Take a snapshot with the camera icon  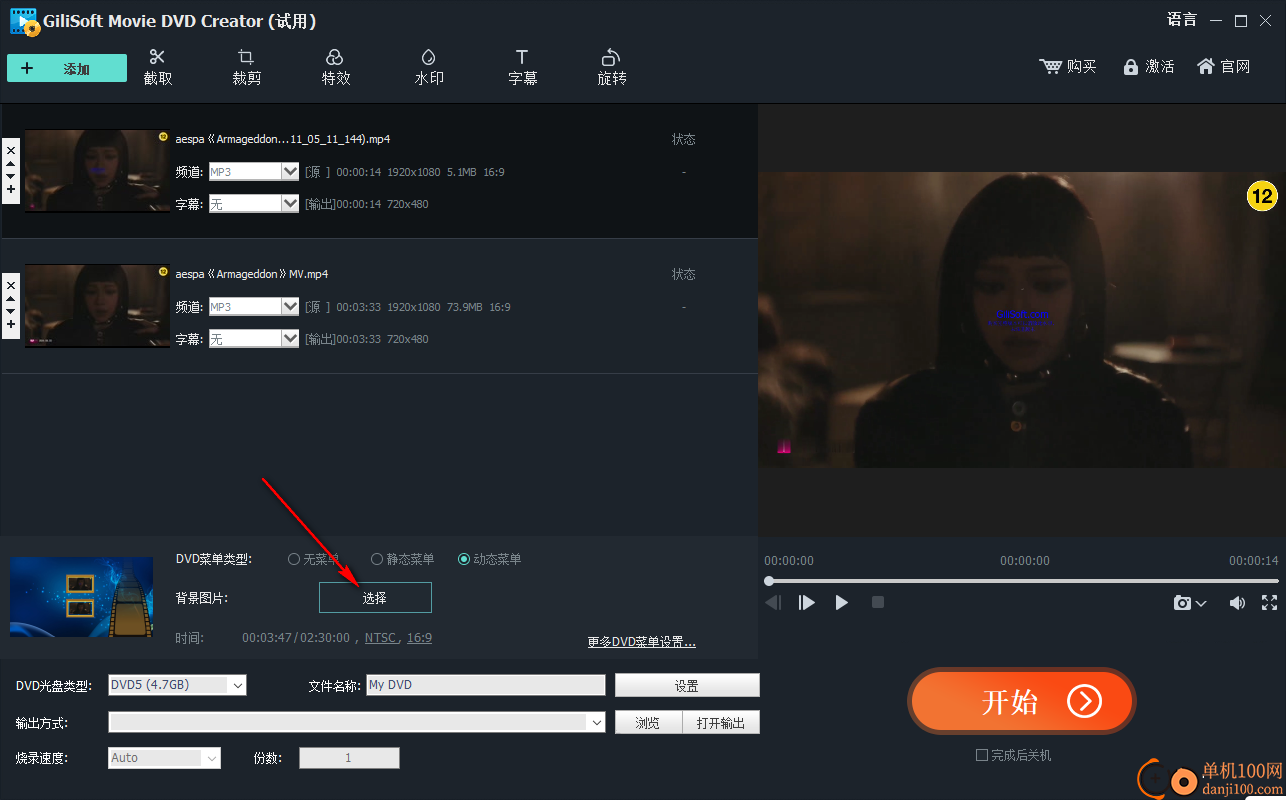tap(1183, 603)
